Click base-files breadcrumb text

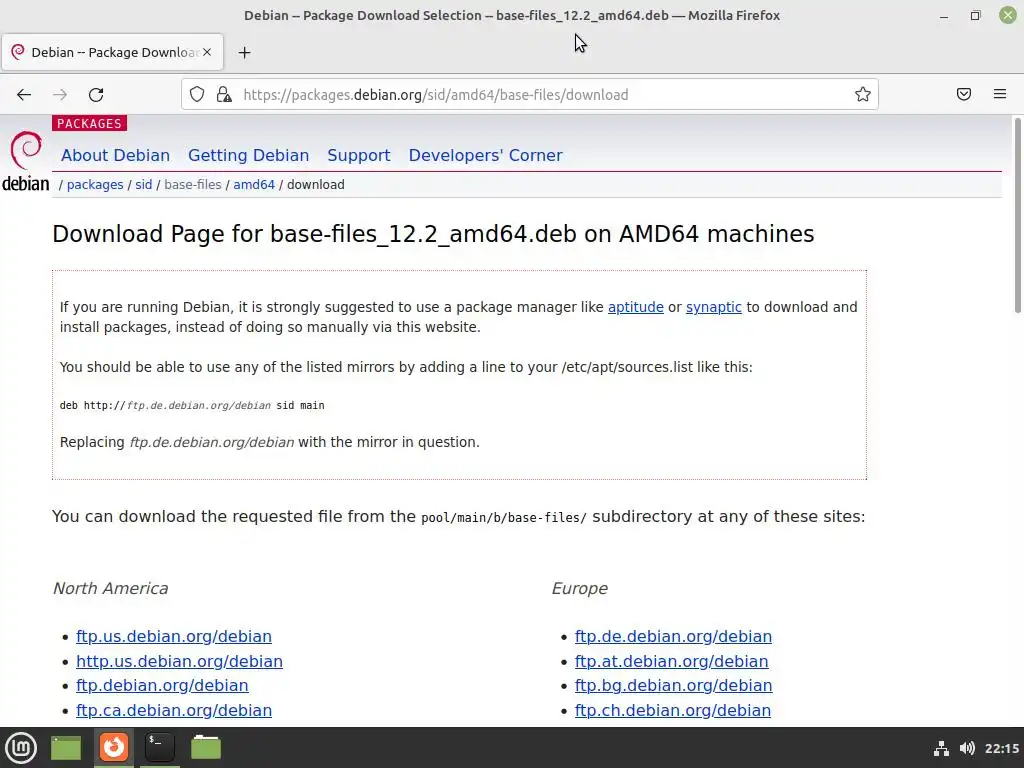193,185
